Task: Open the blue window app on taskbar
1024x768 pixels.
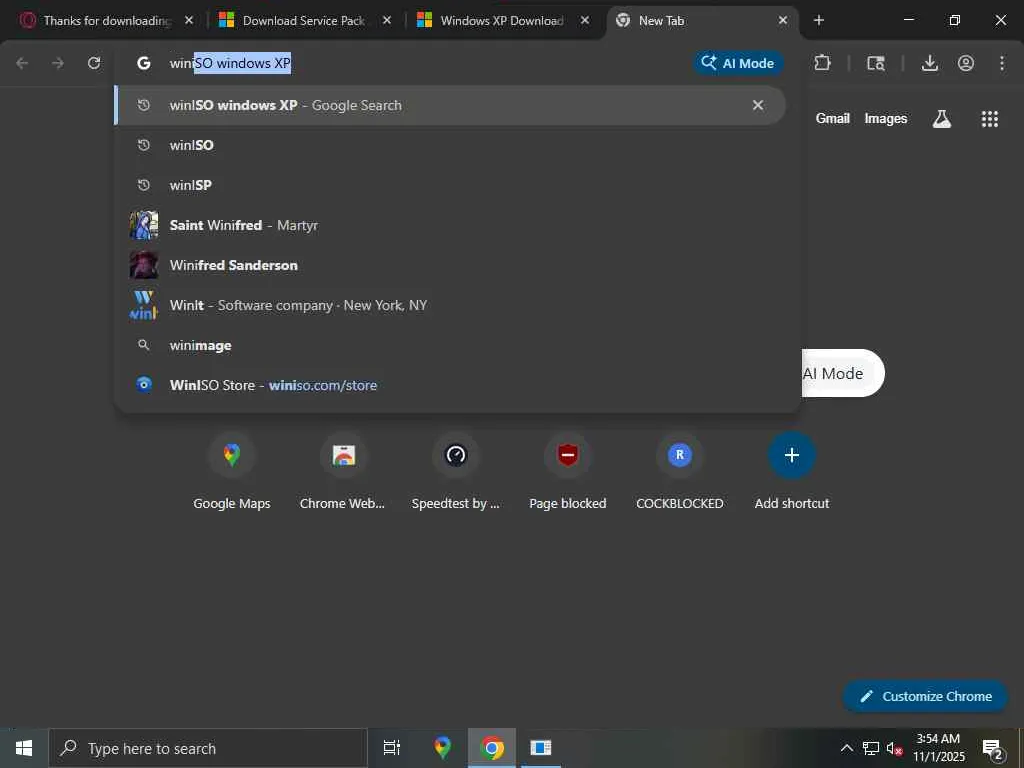Action: pyautogui.click(x=541, y=748)
